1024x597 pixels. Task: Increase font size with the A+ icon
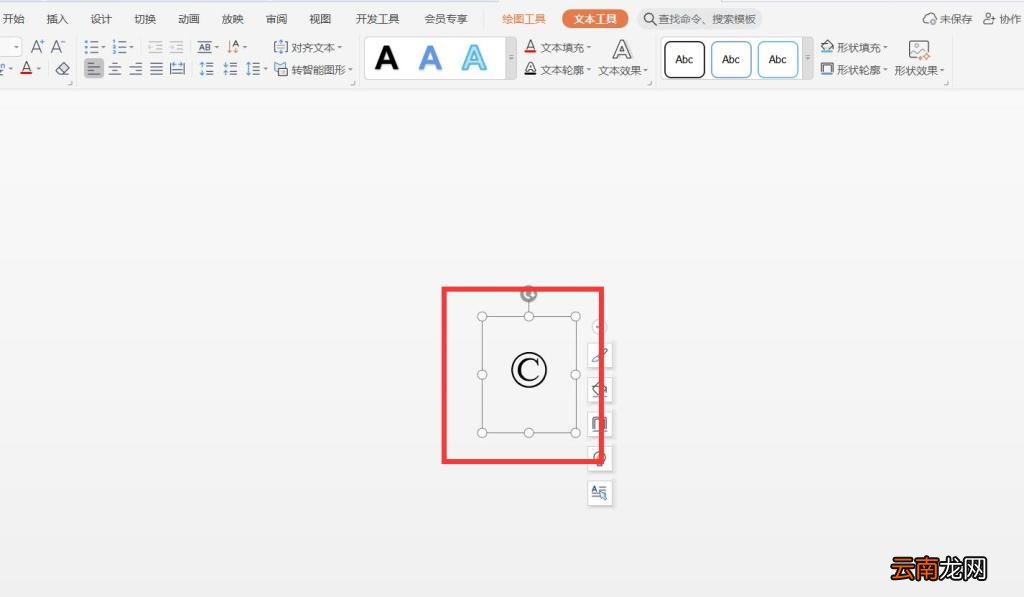click(x=37, y=46)
